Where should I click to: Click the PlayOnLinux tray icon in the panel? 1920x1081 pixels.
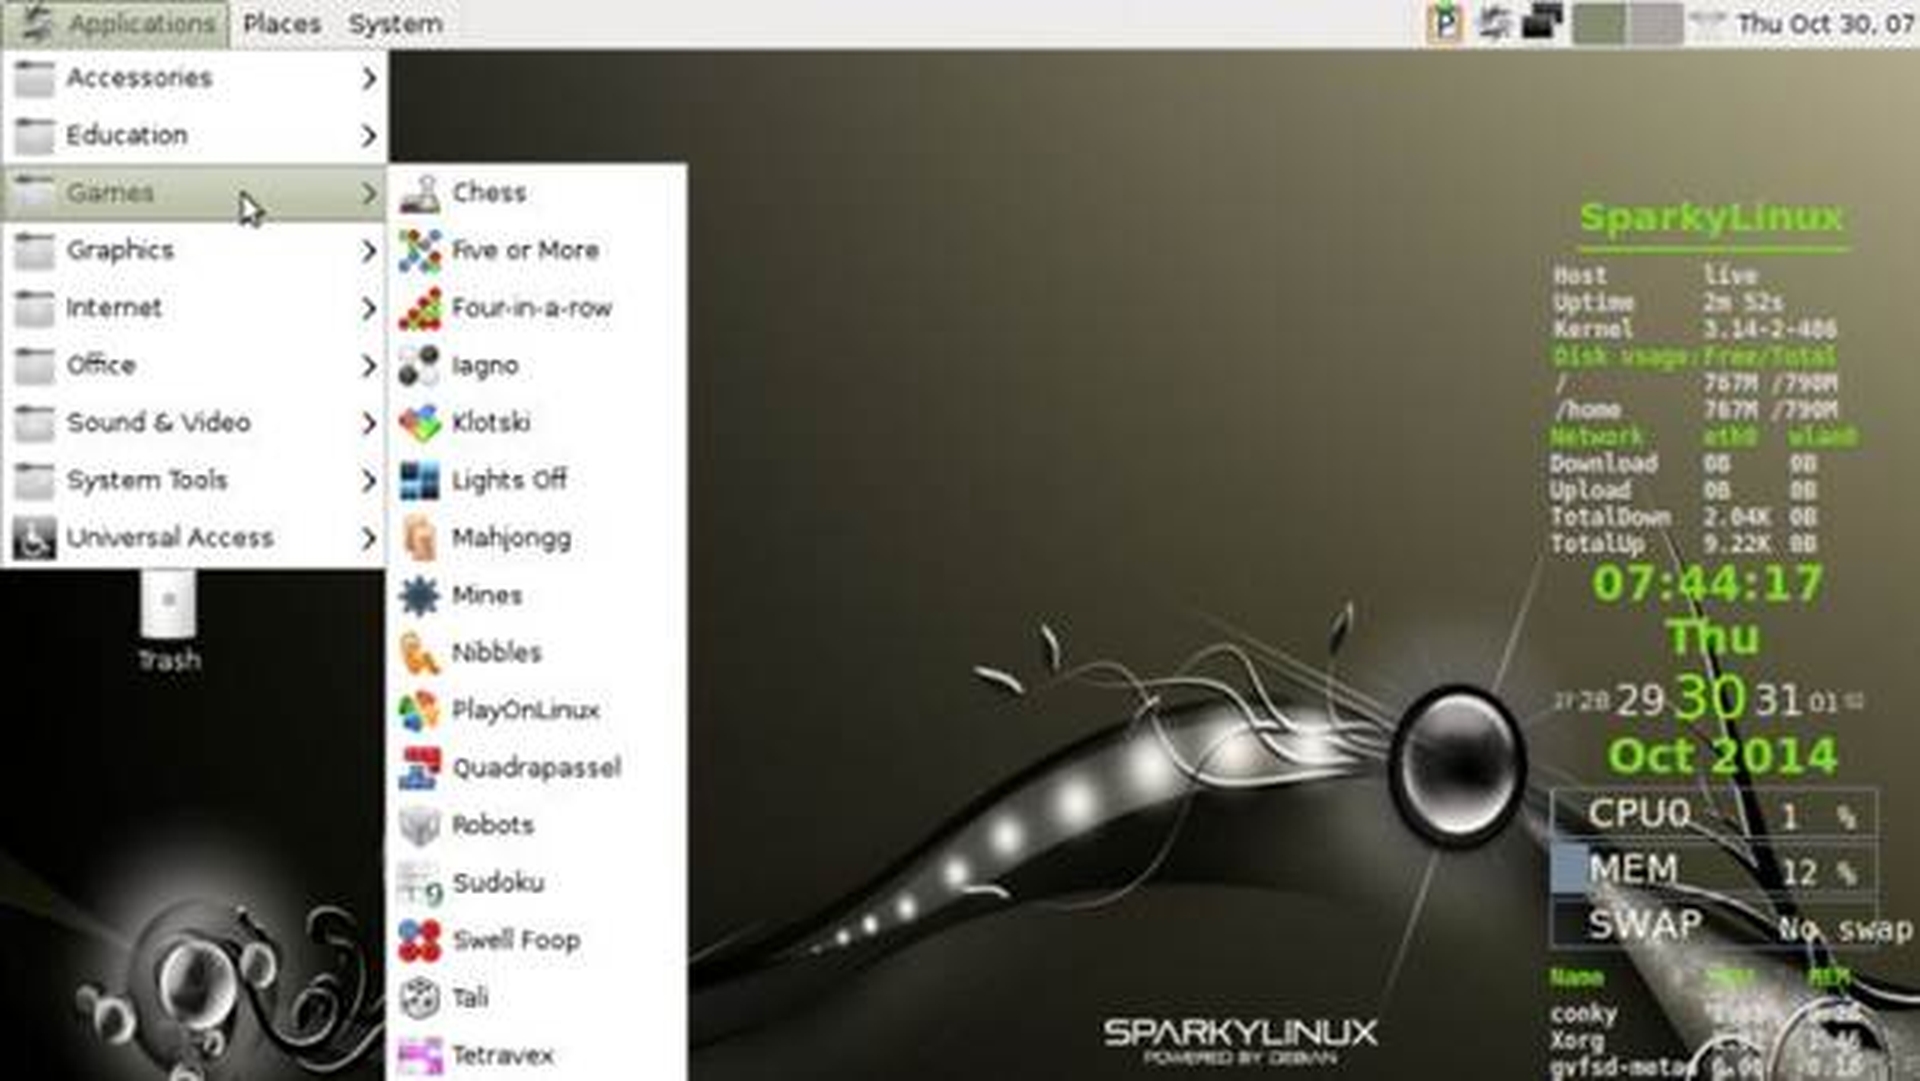1445,23
